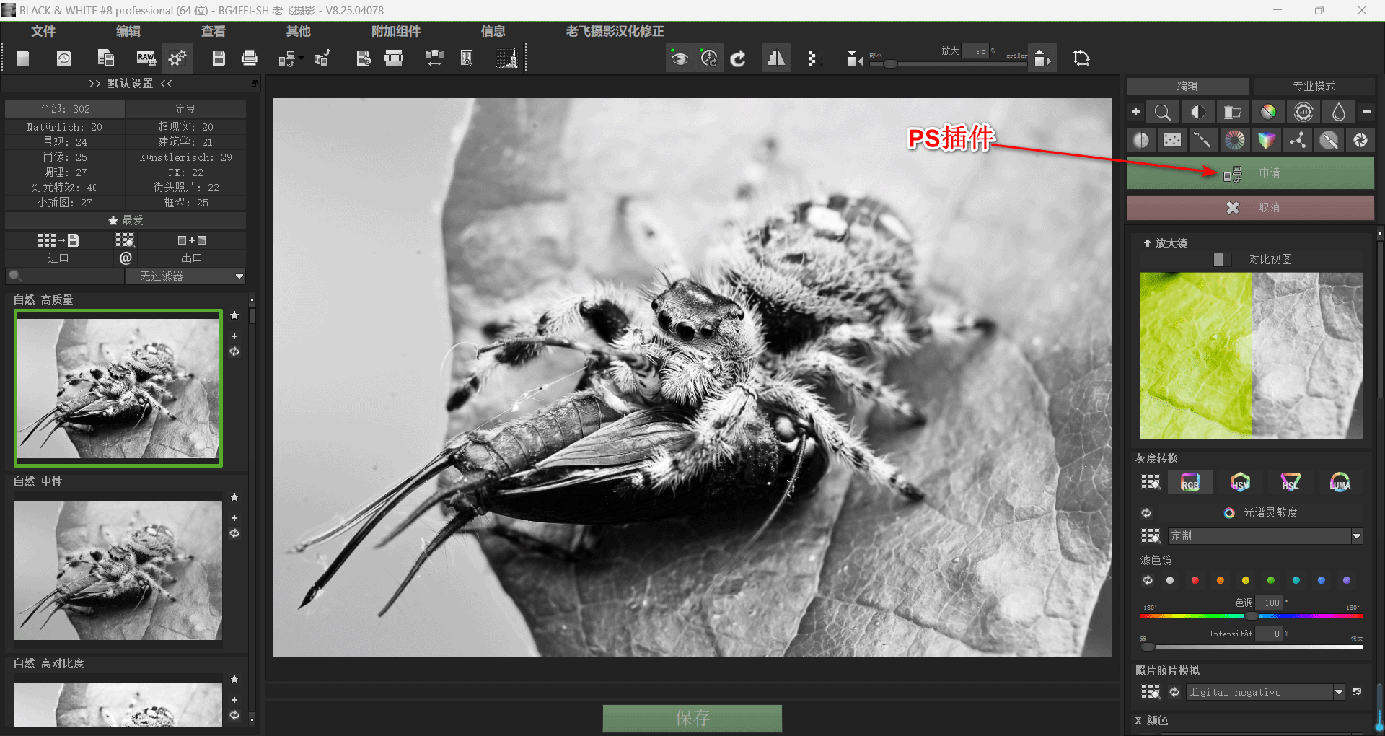Click the magnifier icon in edit panel

point(1163,112)
